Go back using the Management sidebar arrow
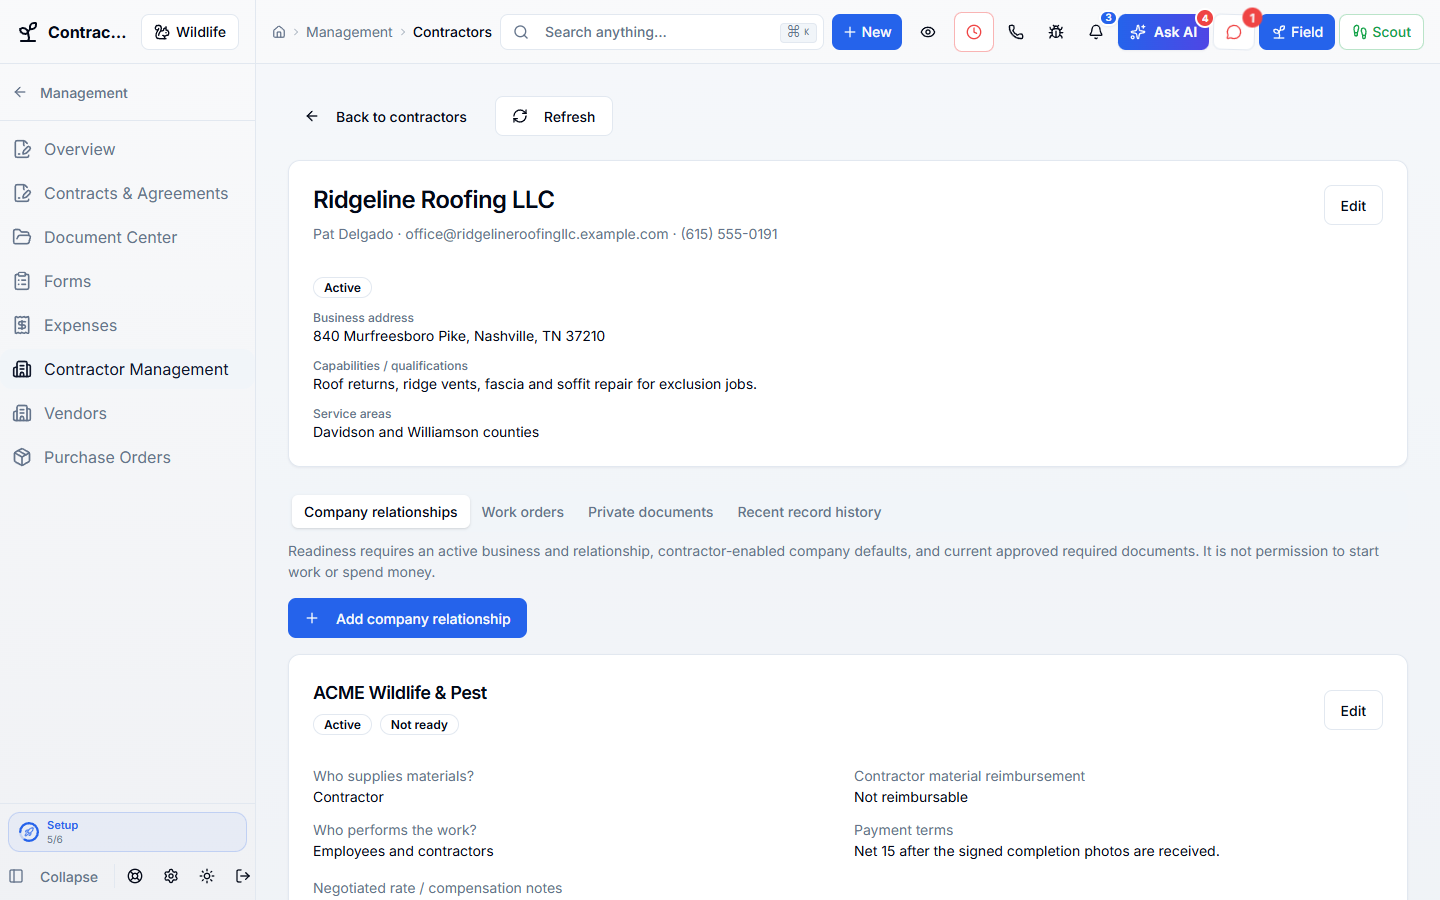 (20, 92)
